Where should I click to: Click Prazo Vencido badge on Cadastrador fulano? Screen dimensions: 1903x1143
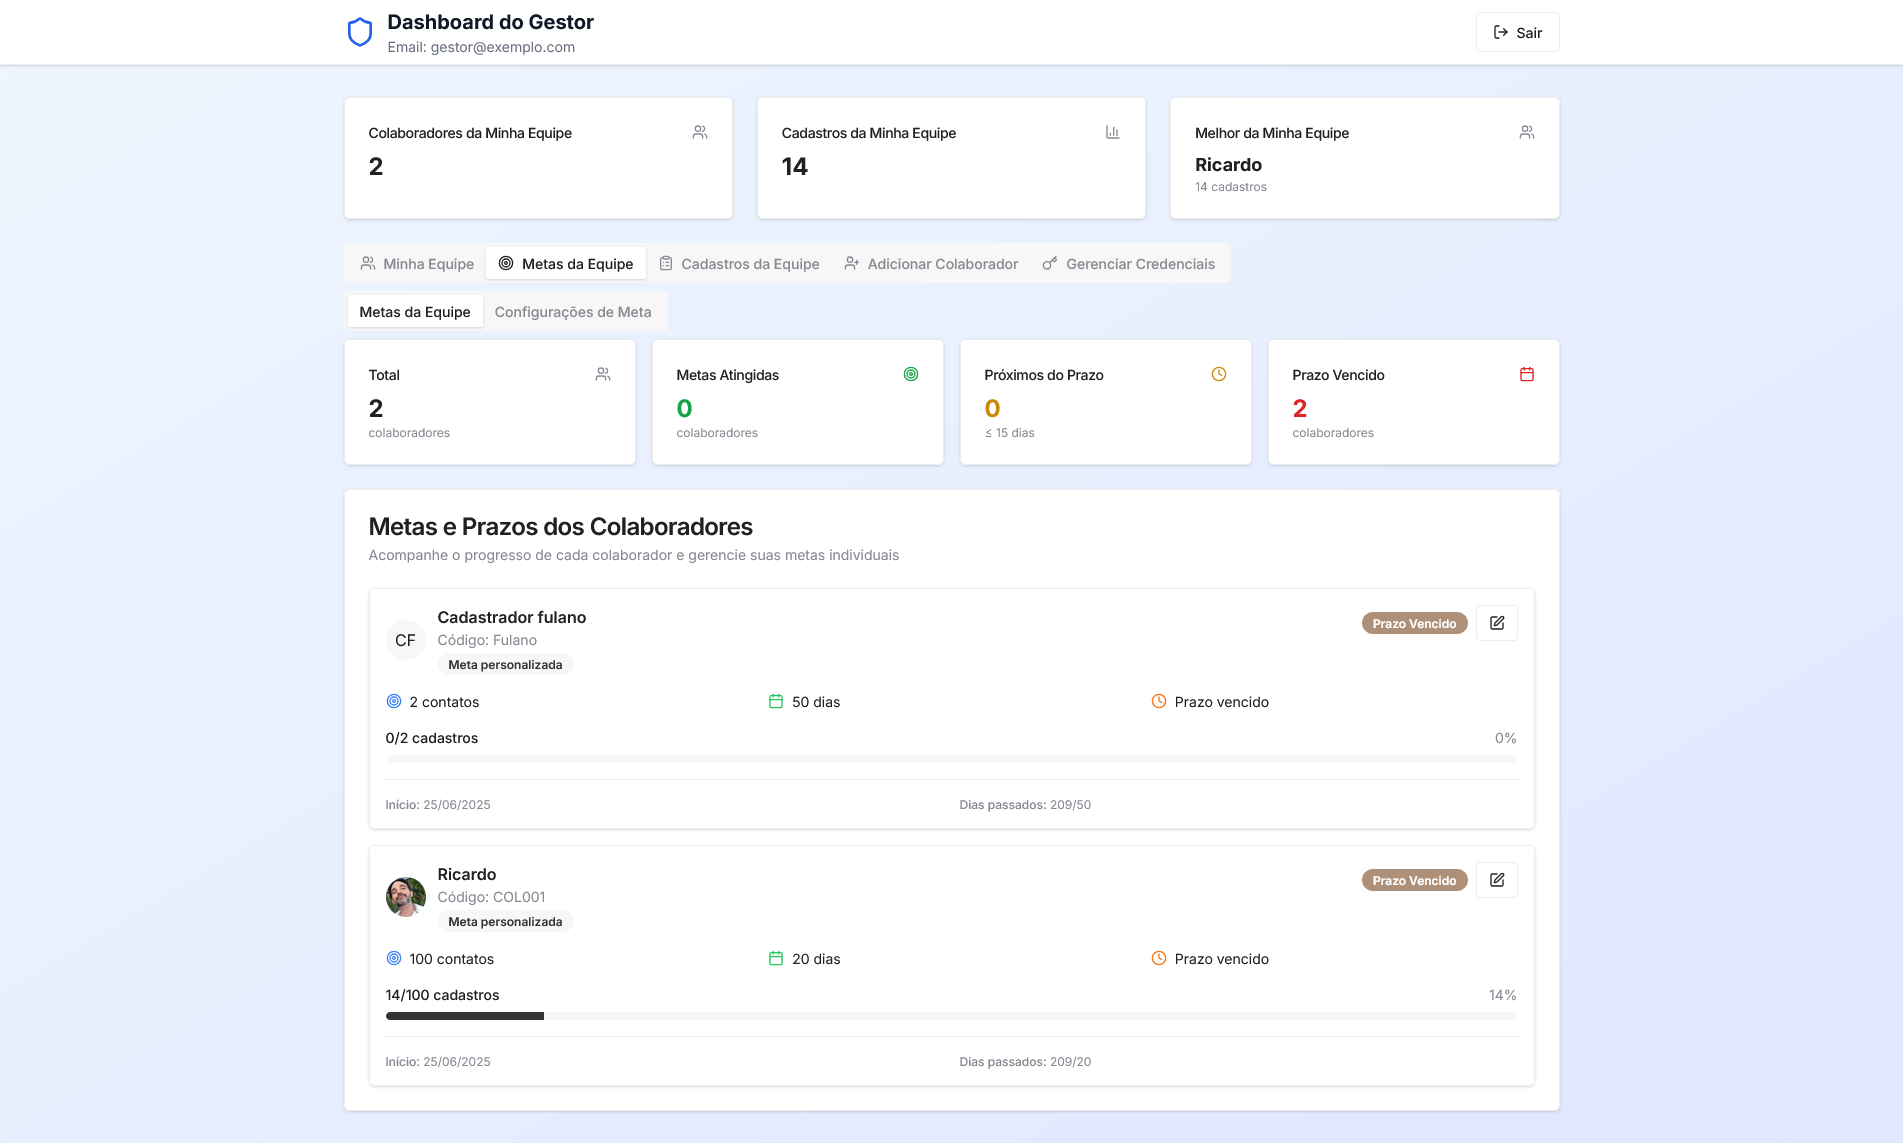pos(1413,624)
